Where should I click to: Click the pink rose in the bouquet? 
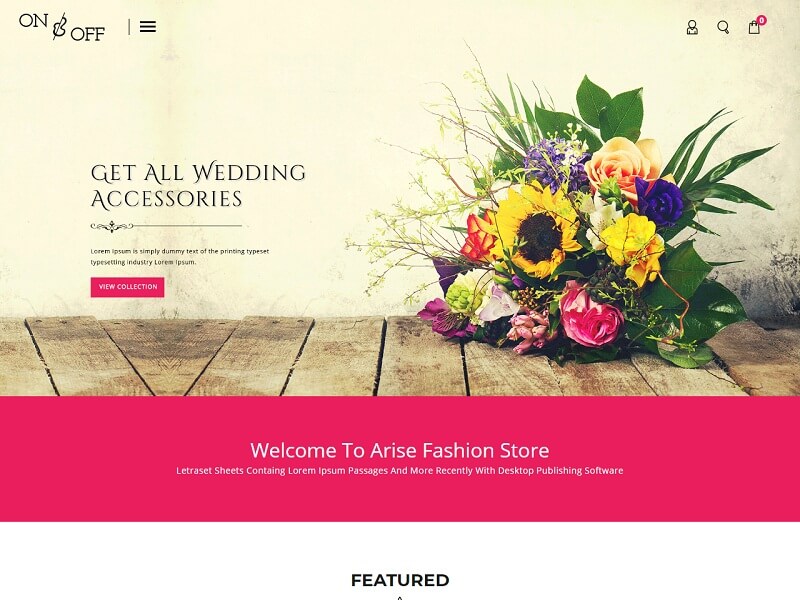(x=591, y=318)
